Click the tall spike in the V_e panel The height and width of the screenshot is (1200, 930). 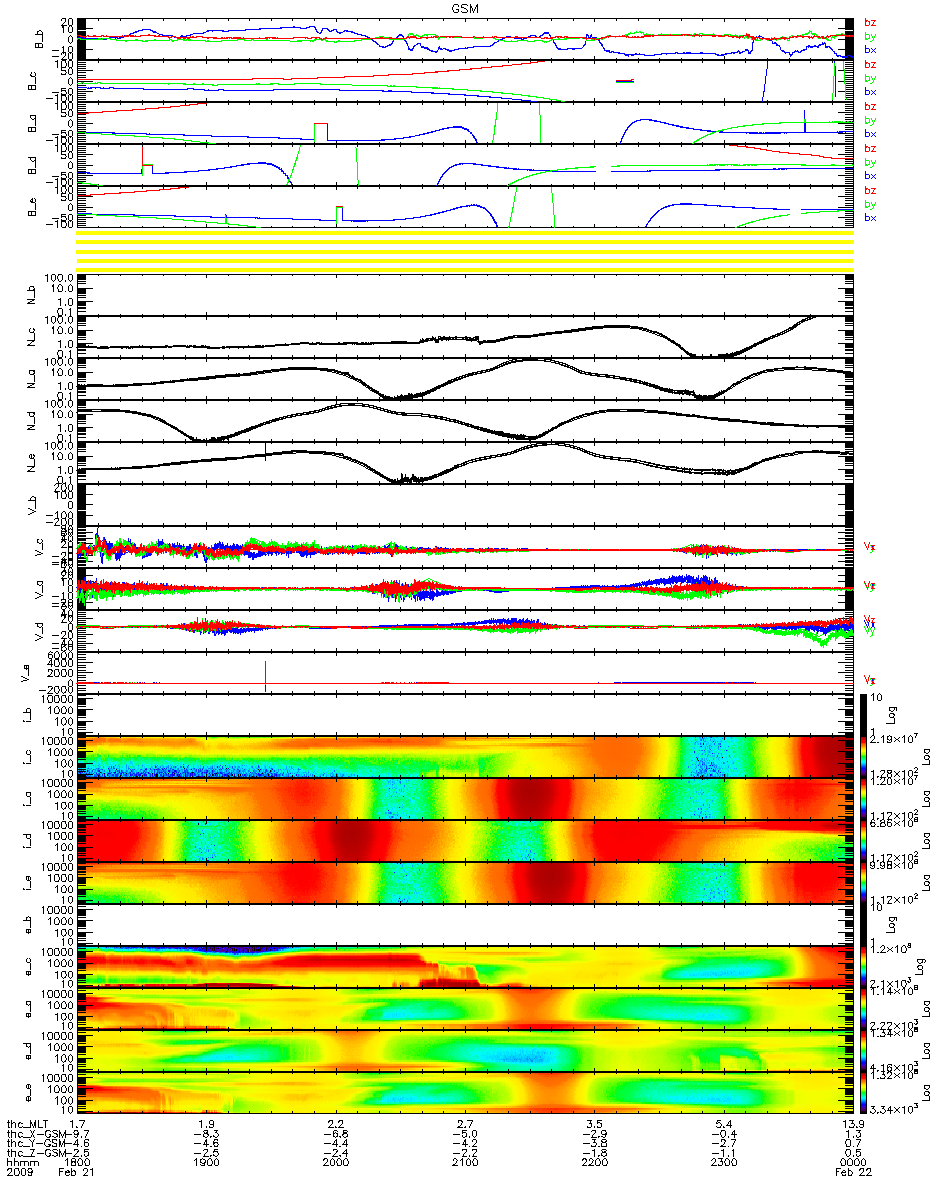point(265,675)
